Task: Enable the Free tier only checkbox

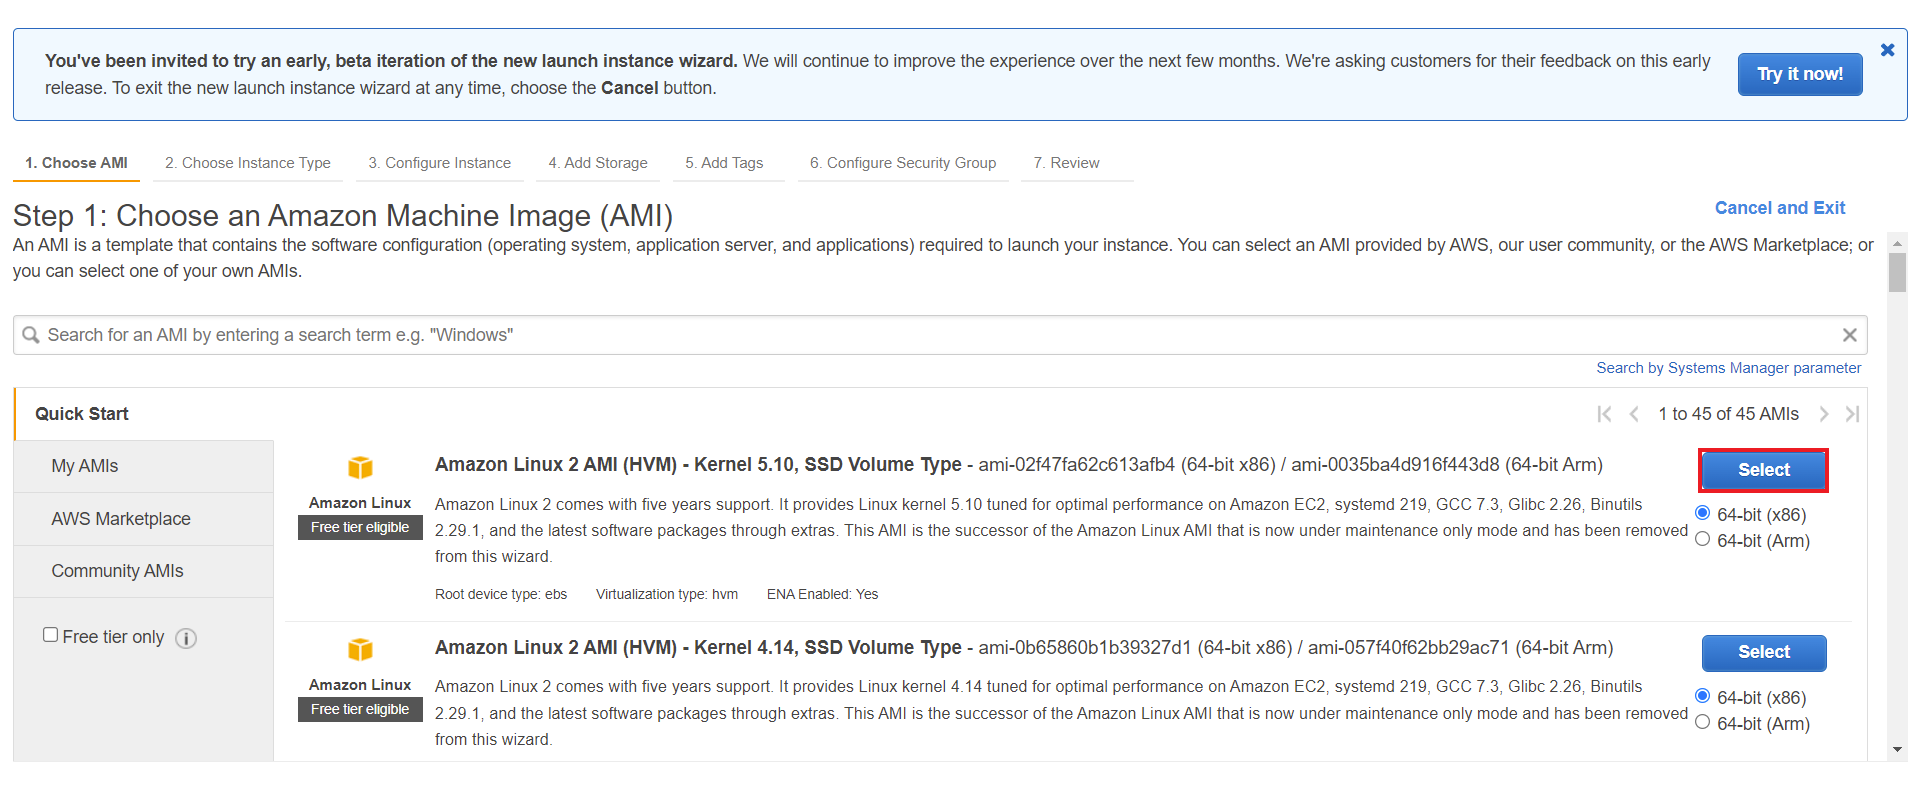Action: pyautogui.click(x=50, y=635)
